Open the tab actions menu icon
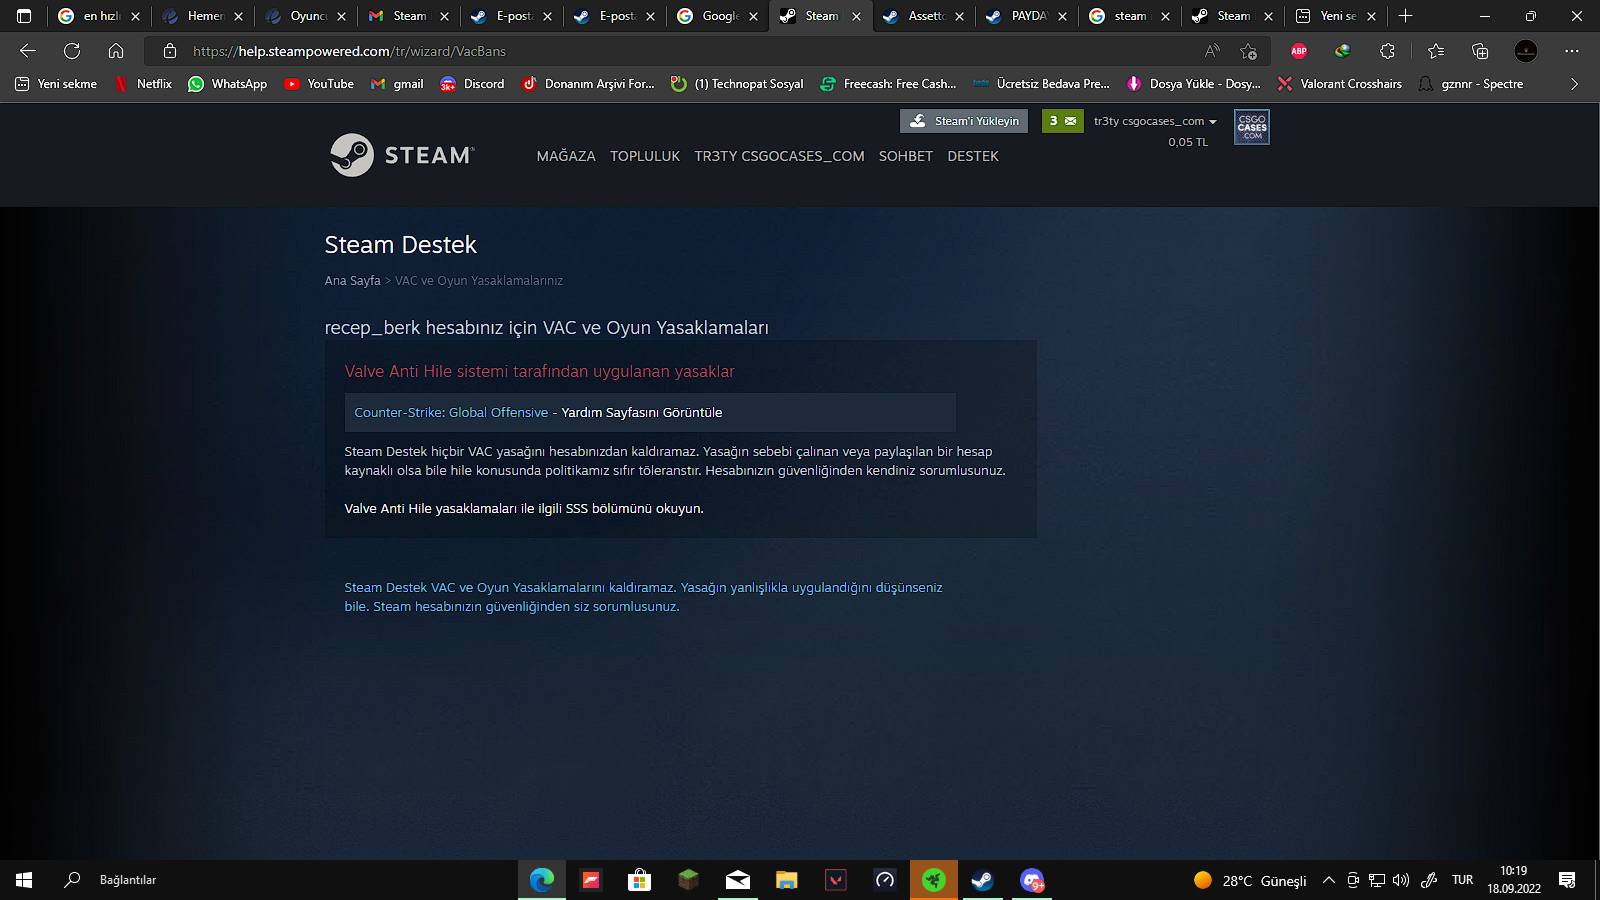 24,16
